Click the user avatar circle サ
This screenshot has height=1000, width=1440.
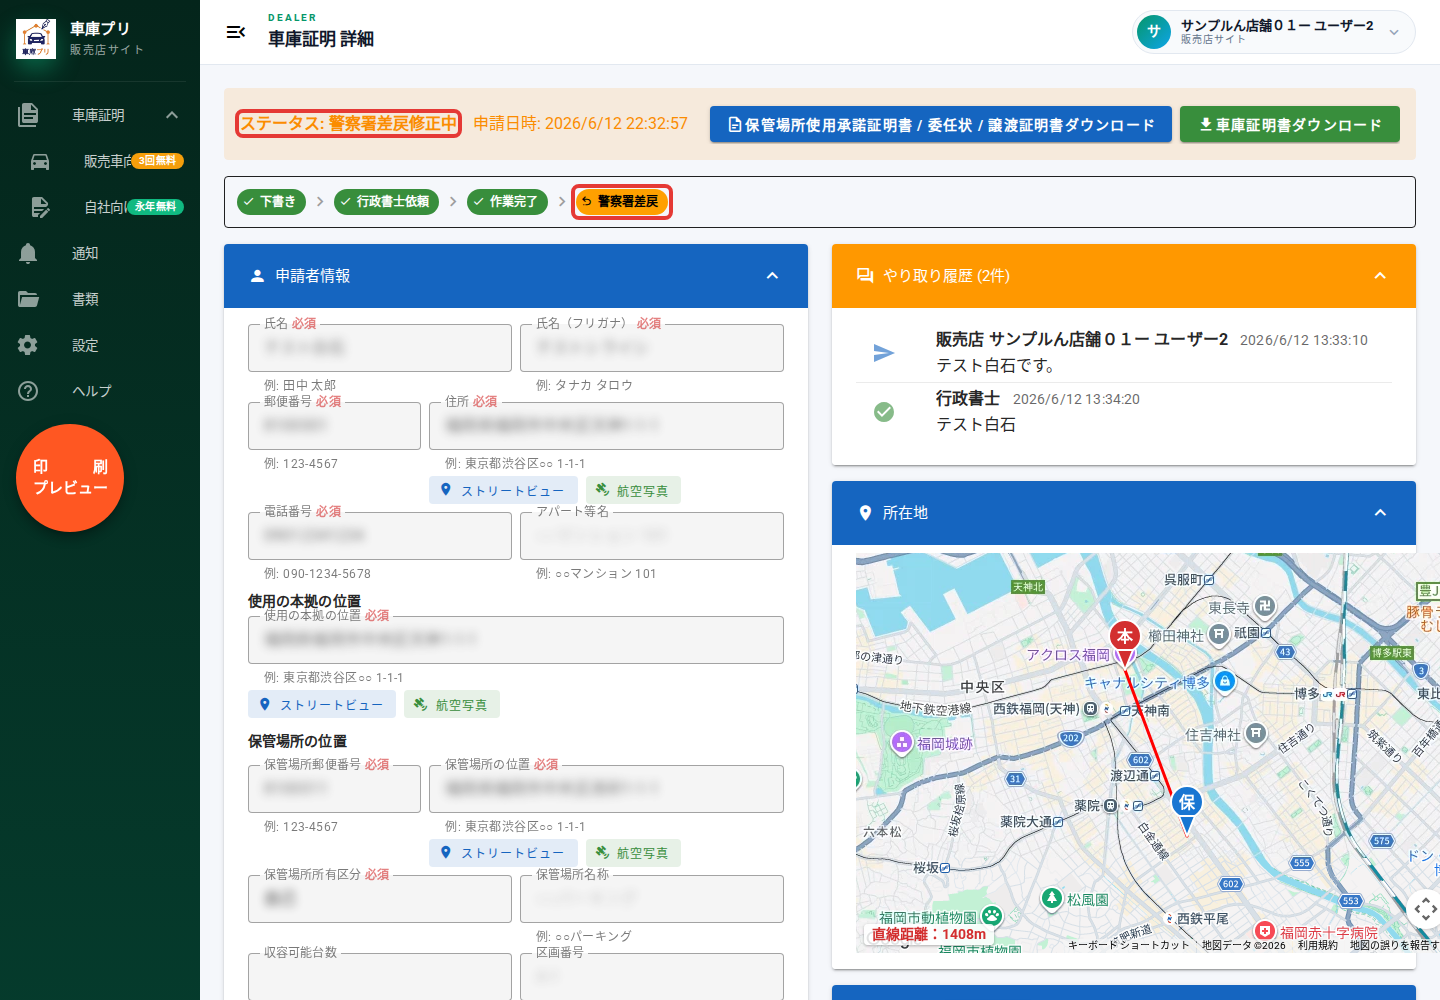coord(1154,32)
